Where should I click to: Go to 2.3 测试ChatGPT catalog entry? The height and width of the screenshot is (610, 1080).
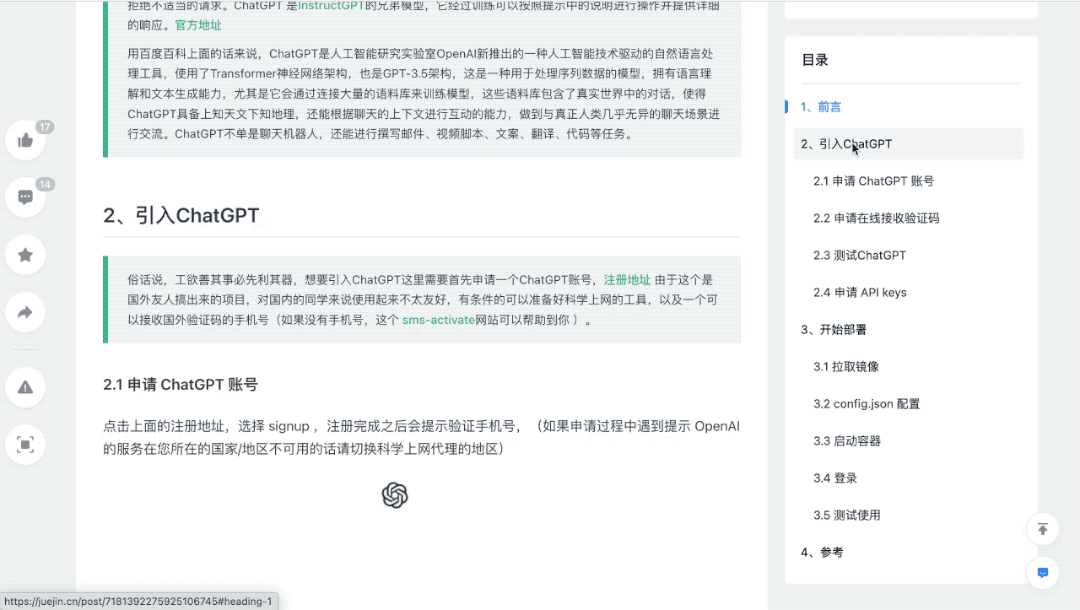[x=860, y=255]
